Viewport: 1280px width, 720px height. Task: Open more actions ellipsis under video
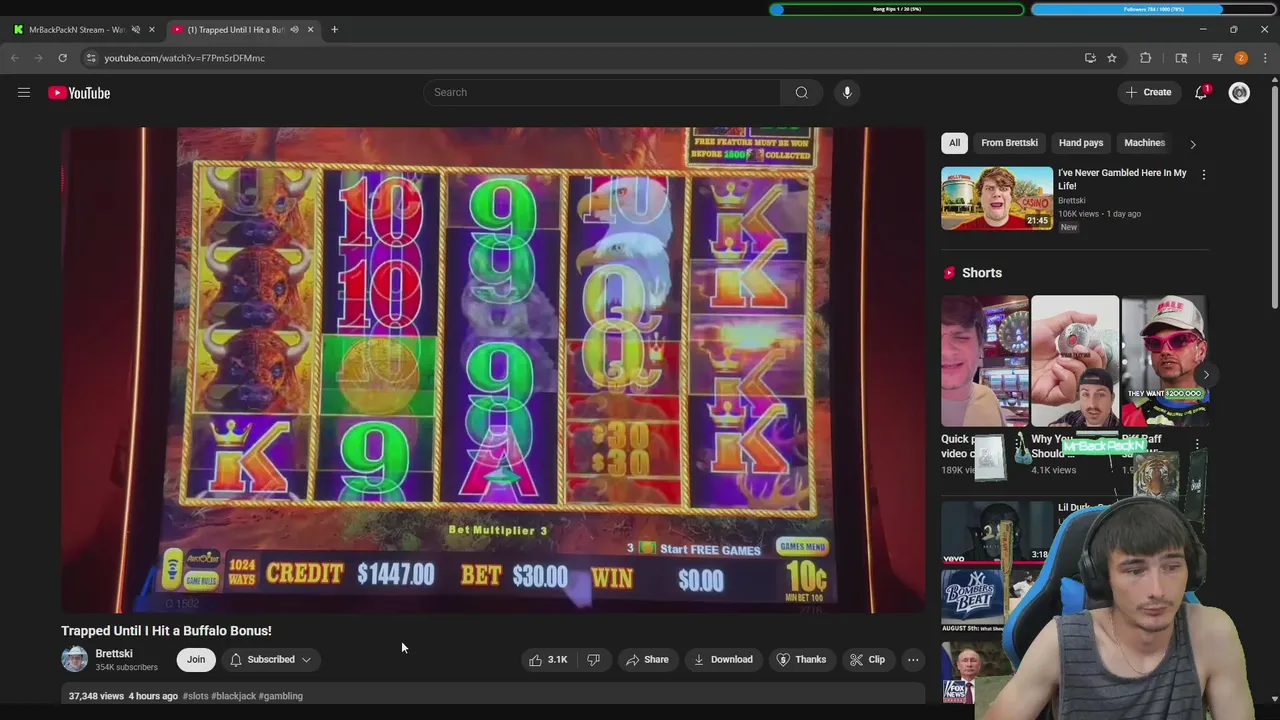(912, 659)
